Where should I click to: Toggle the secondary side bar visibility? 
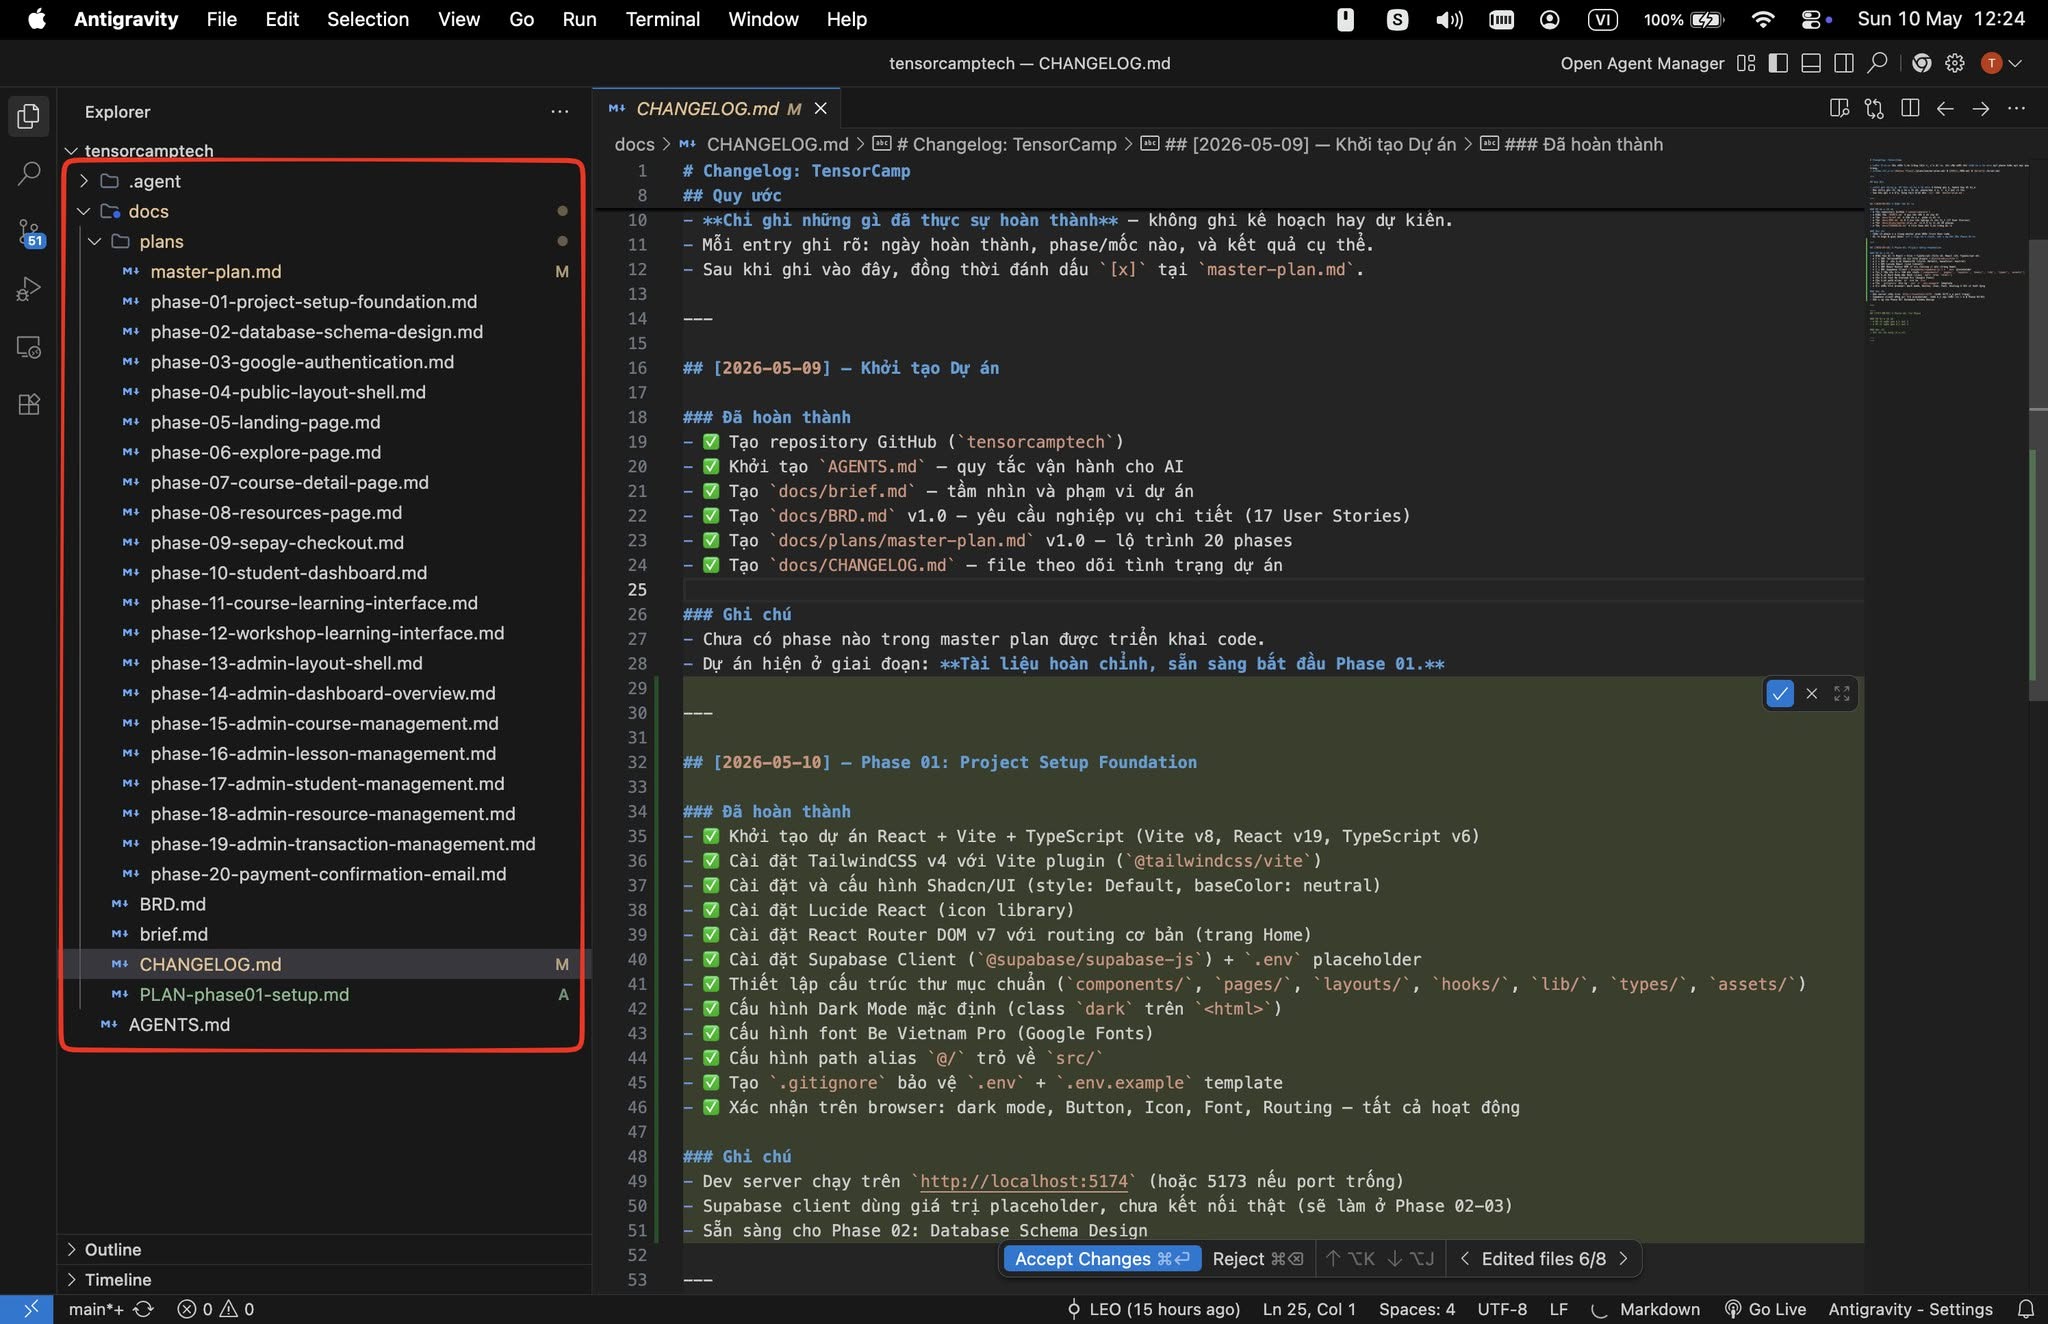pos(1844,63)
